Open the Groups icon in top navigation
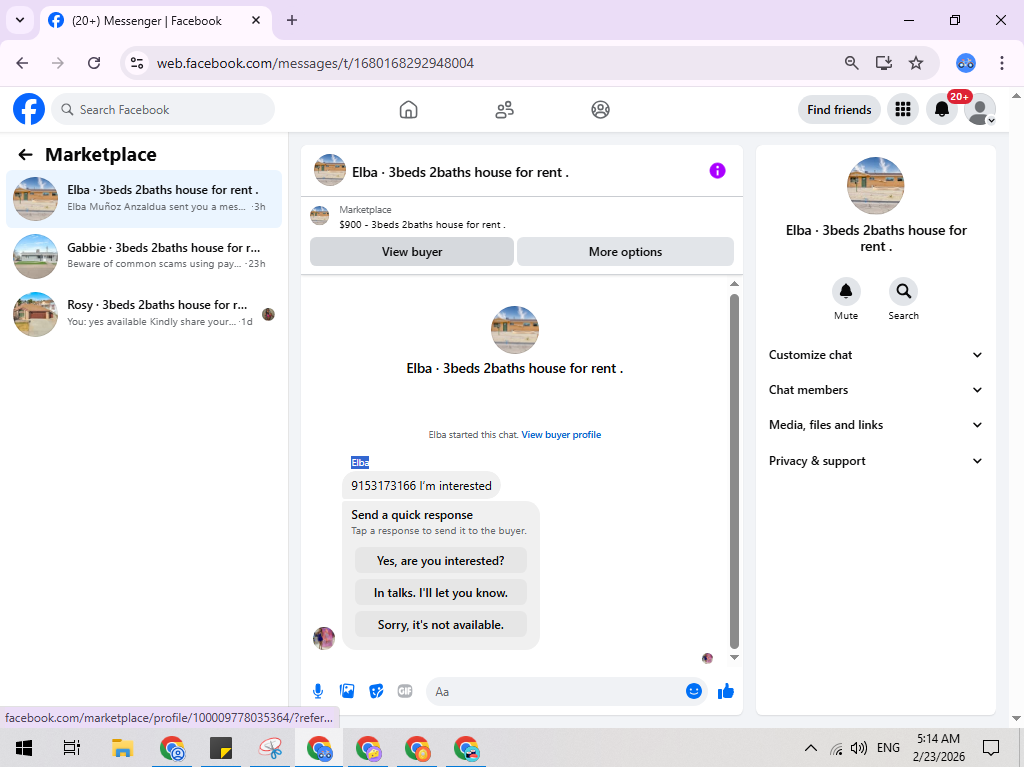Viewport: 1024px width, 767px height. click(x=600, y=110)
